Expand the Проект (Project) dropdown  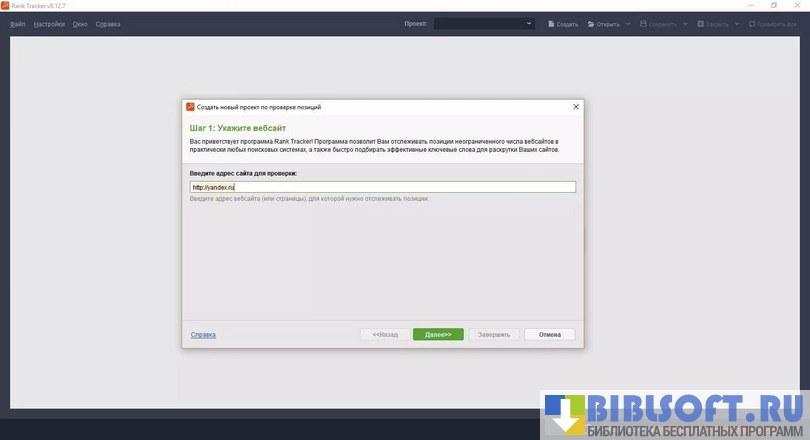click(x=529, y=23)
